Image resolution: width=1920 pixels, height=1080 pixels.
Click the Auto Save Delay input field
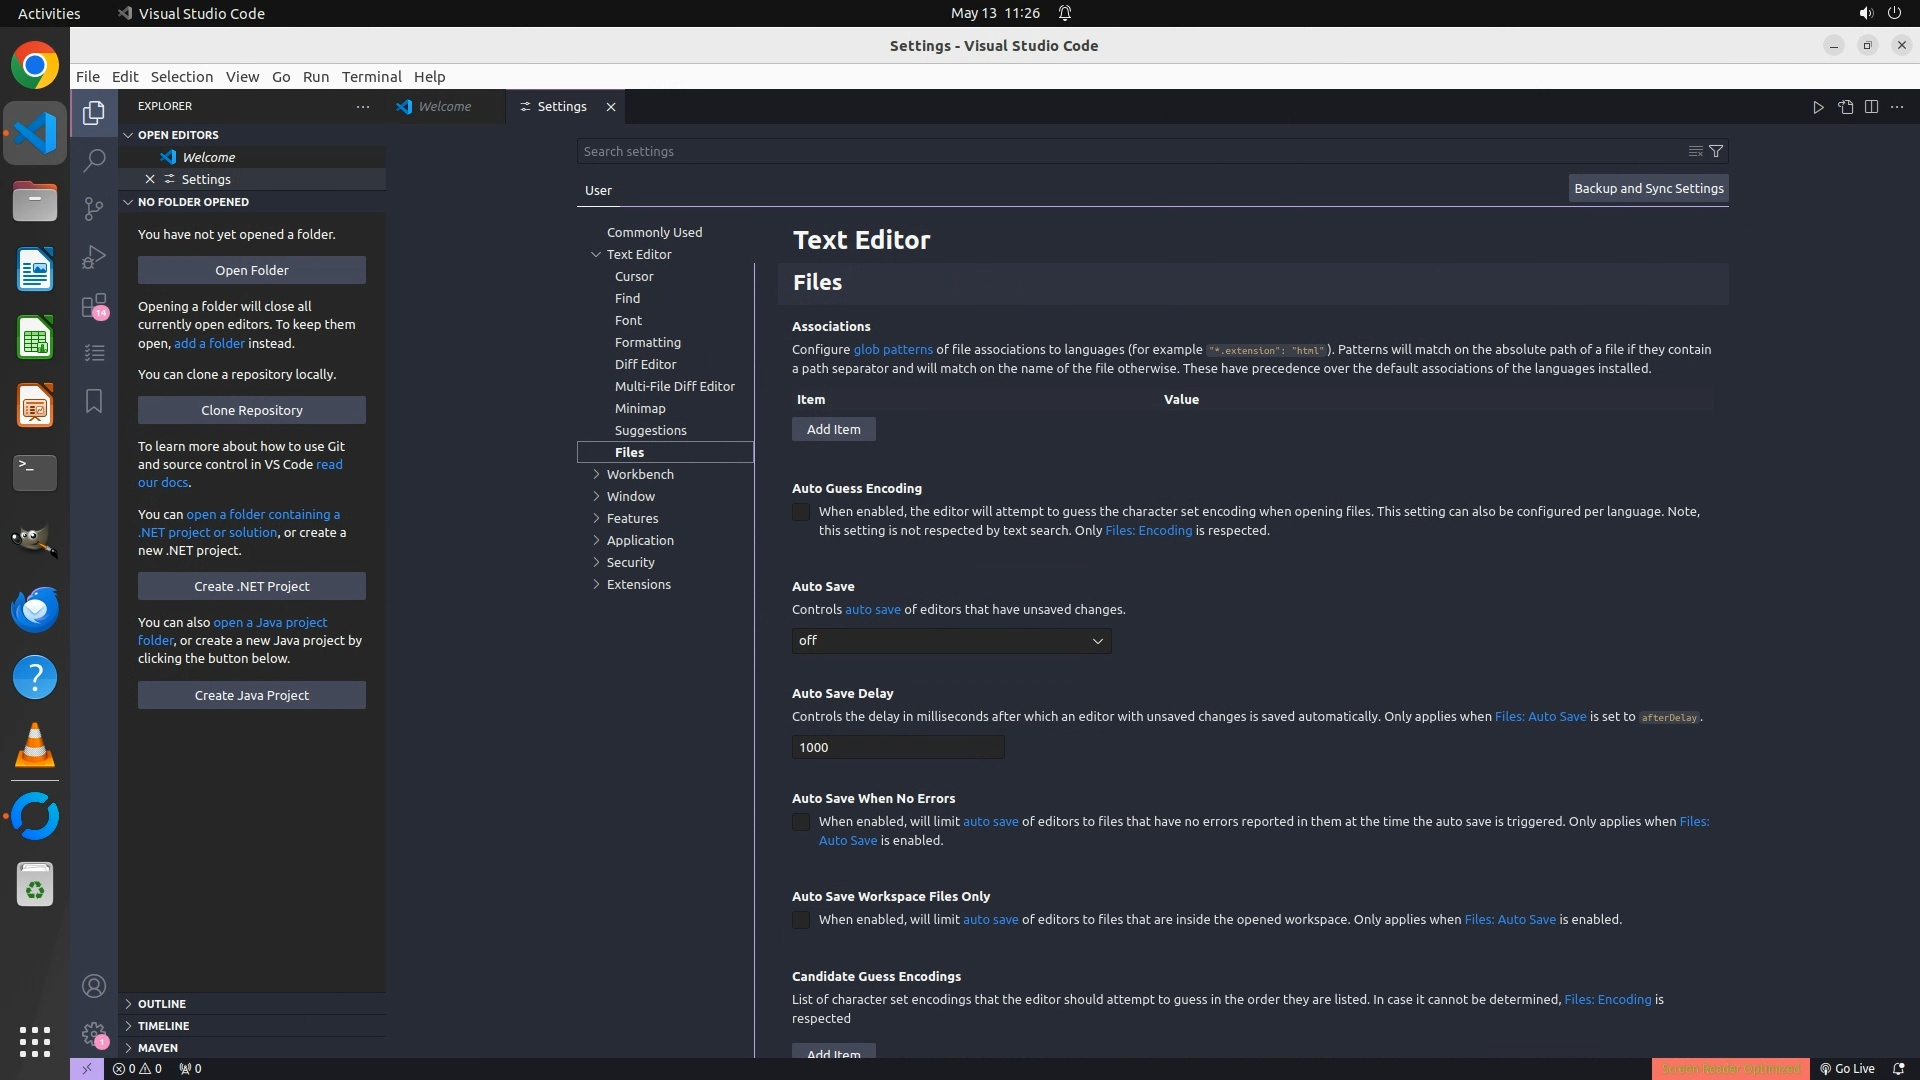click(x=897, y=747)
